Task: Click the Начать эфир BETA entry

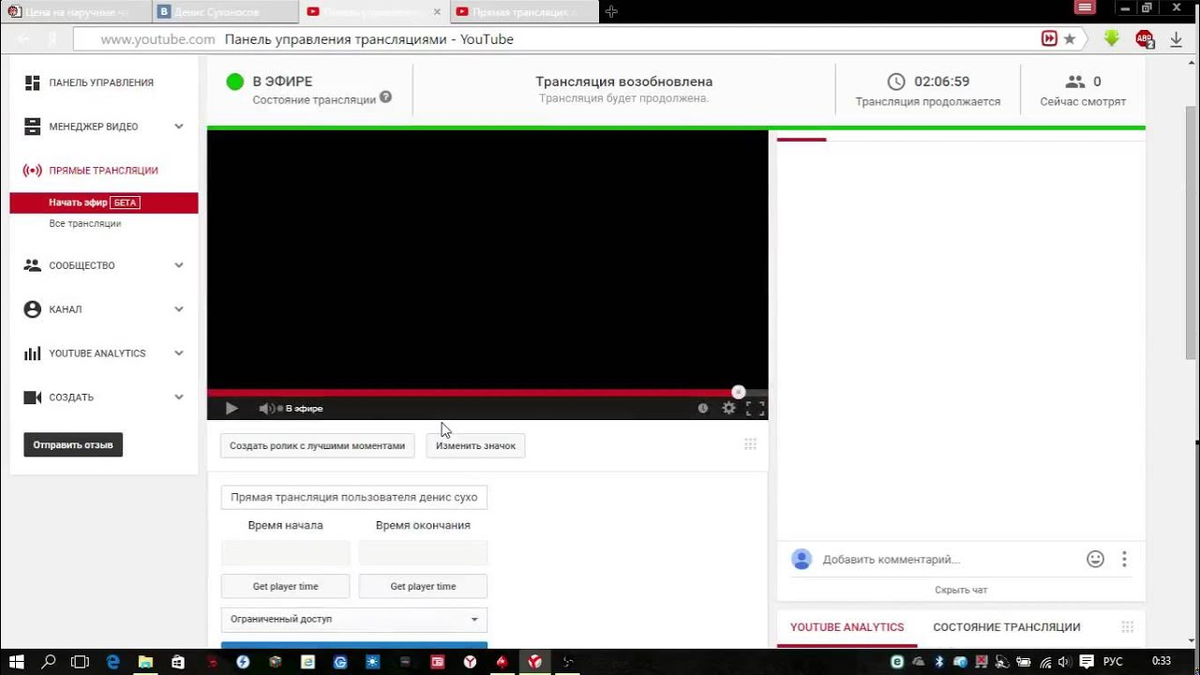Action: (104, 203)
